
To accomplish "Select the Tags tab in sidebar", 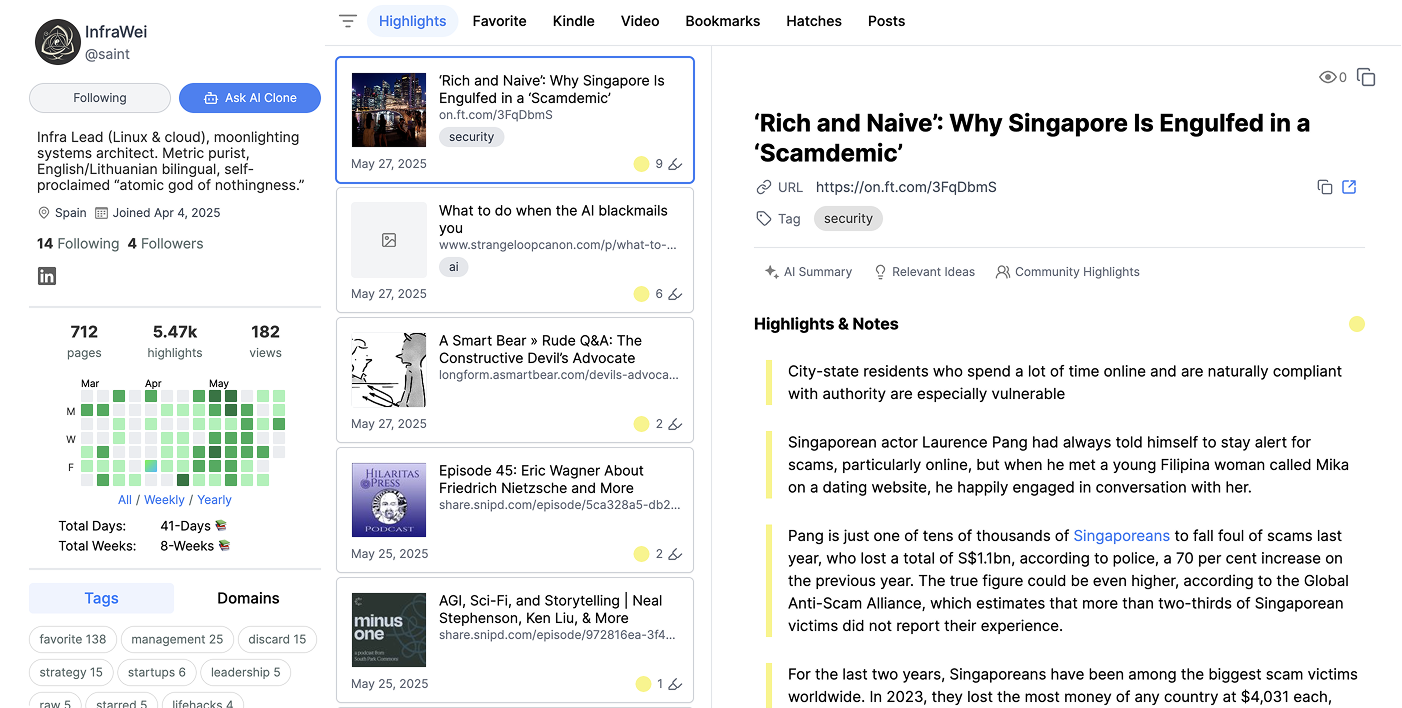I will 101,598.
